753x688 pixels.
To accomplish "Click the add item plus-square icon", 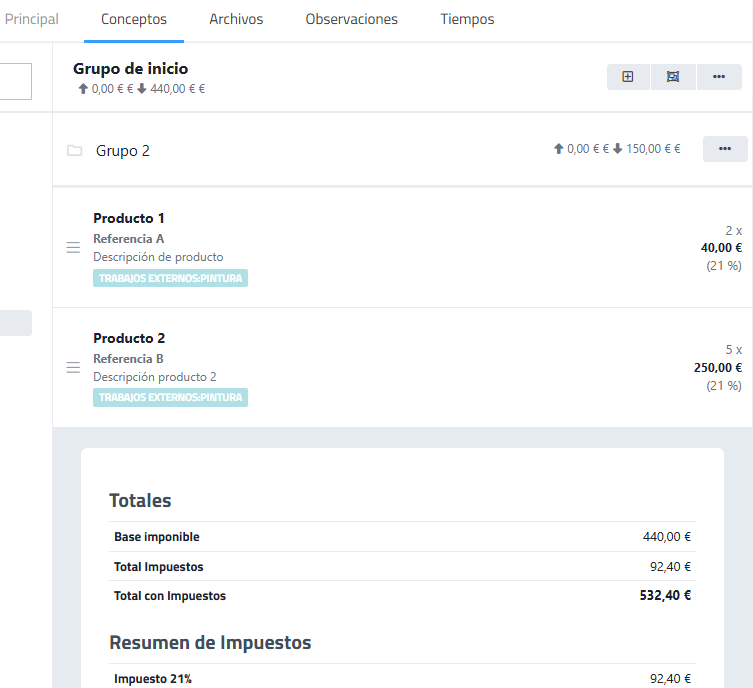I will pos(628,77).
